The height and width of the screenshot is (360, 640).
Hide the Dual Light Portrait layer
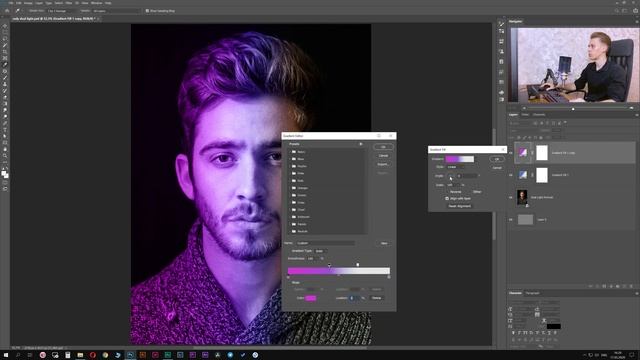[511, 198]
